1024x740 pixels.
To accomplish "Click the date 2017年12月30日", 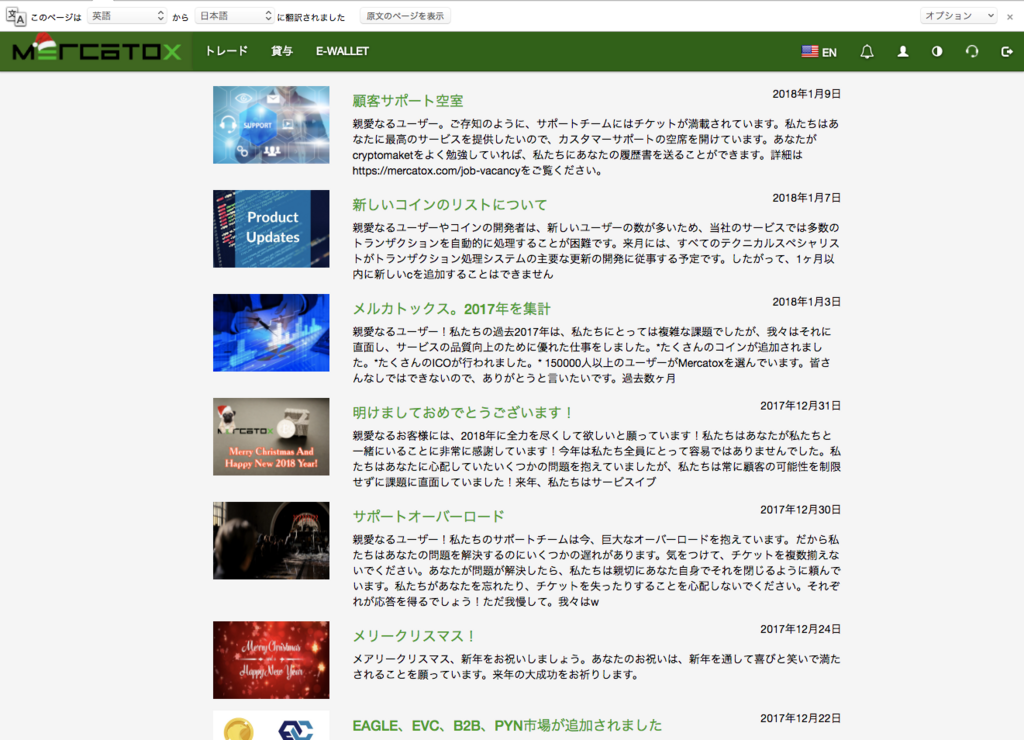I will click(x=801, y=509).
